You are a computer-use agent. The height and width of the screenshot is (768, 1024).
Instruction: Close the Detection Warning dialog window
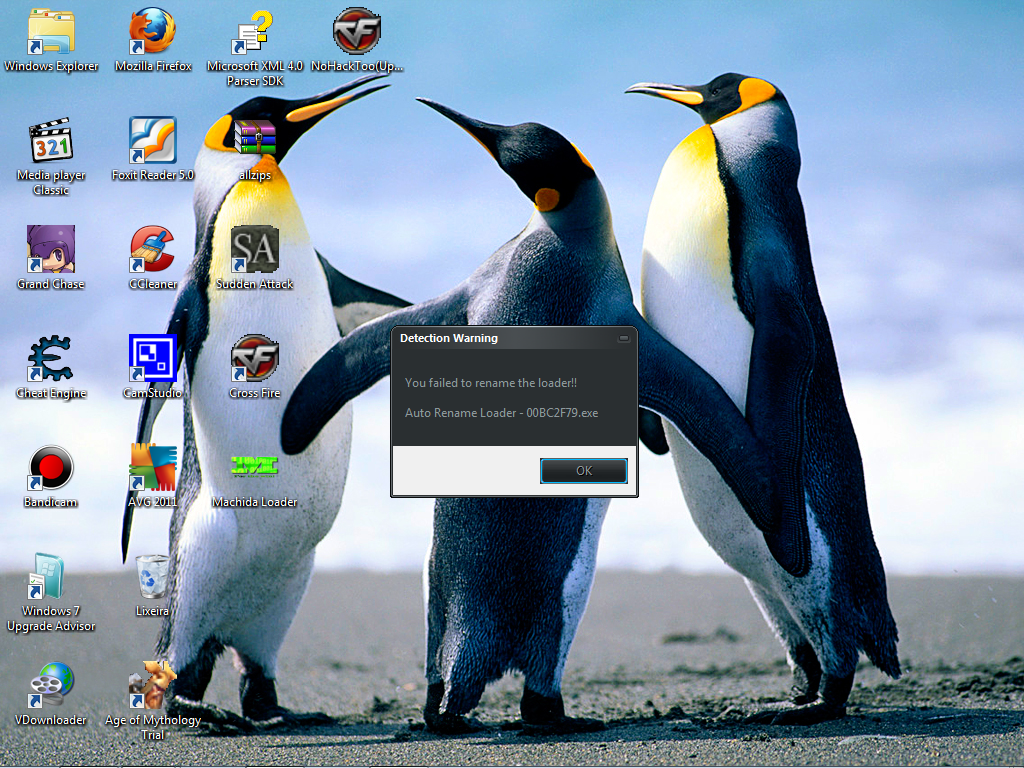pos(624,338)
